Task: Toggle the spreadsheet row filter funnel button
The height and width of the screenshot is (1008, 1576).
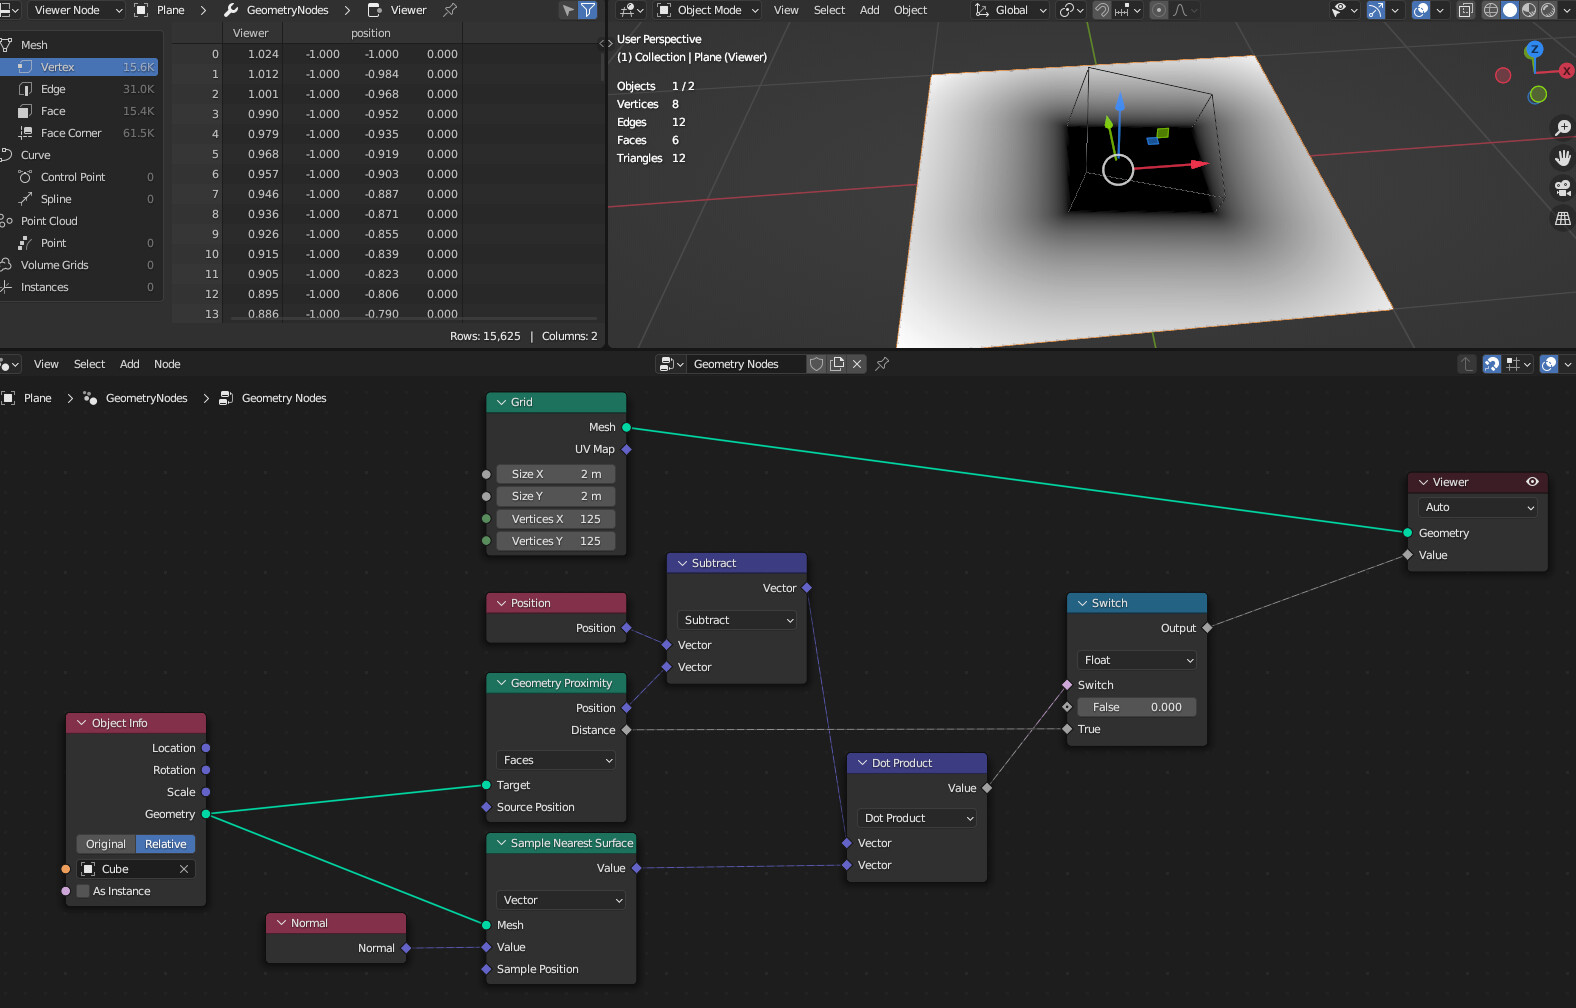Action: pos(588,10)
